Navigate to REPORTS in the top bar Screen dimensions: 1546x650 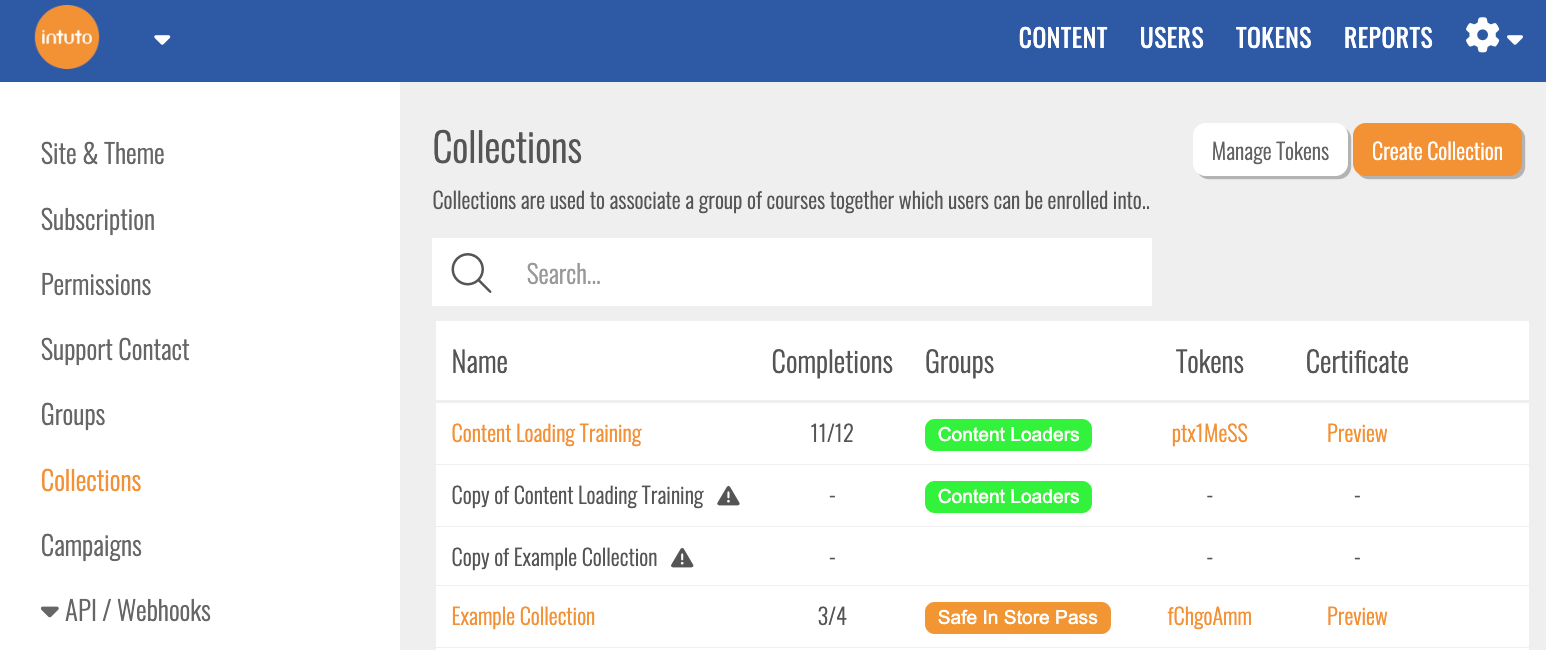point(1388,38)
